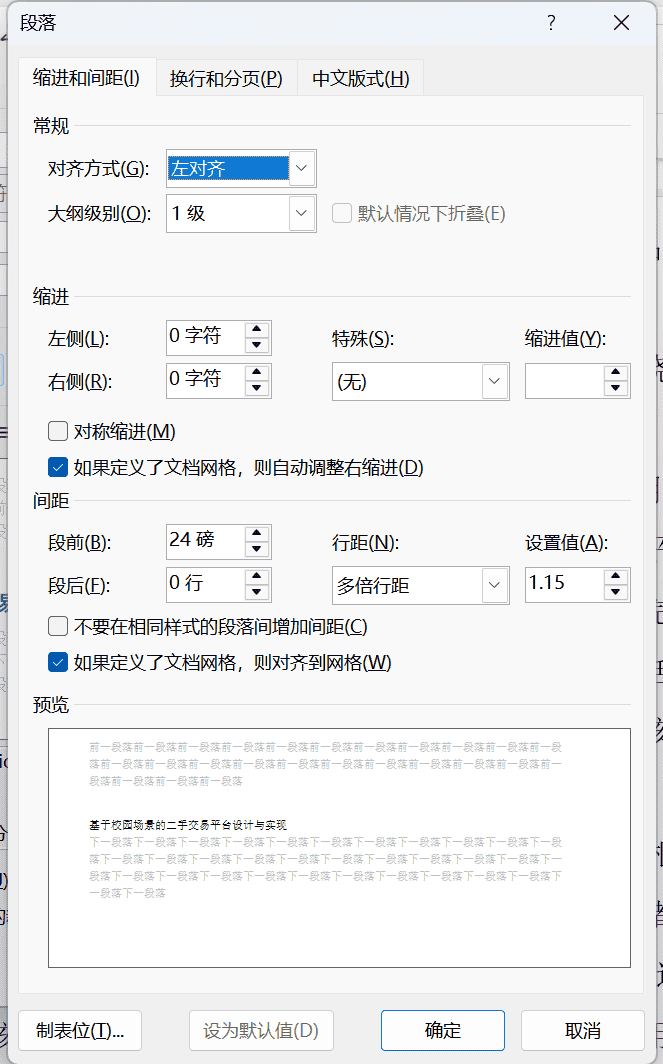Uncheck snap to grid when grid defined
Screen dimensions: 663x1064
click(58, 662)
